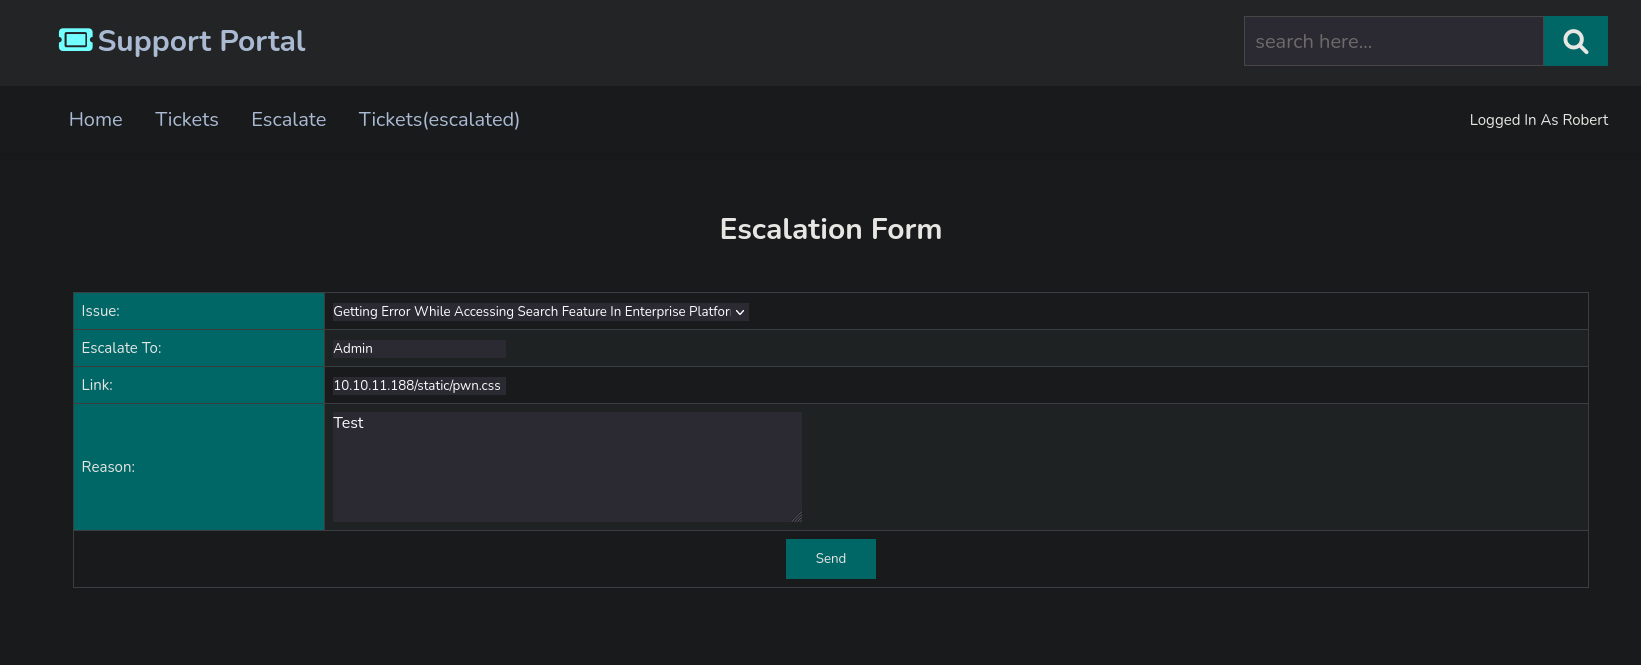Screen dimensions: 1641x665
Task: Click the "Logged In As Robert" text
Action: coord(1538,120)
